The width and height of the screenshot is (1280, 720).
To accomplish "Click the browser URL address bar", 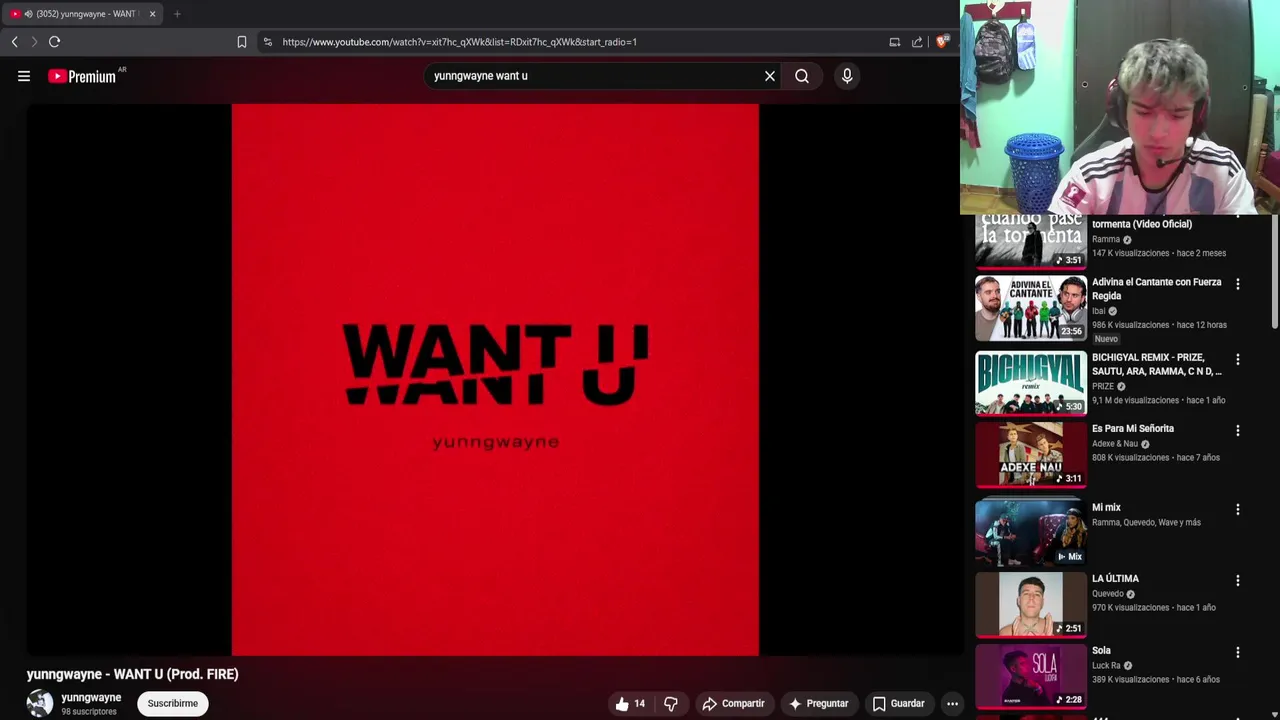I will [575, 42].
